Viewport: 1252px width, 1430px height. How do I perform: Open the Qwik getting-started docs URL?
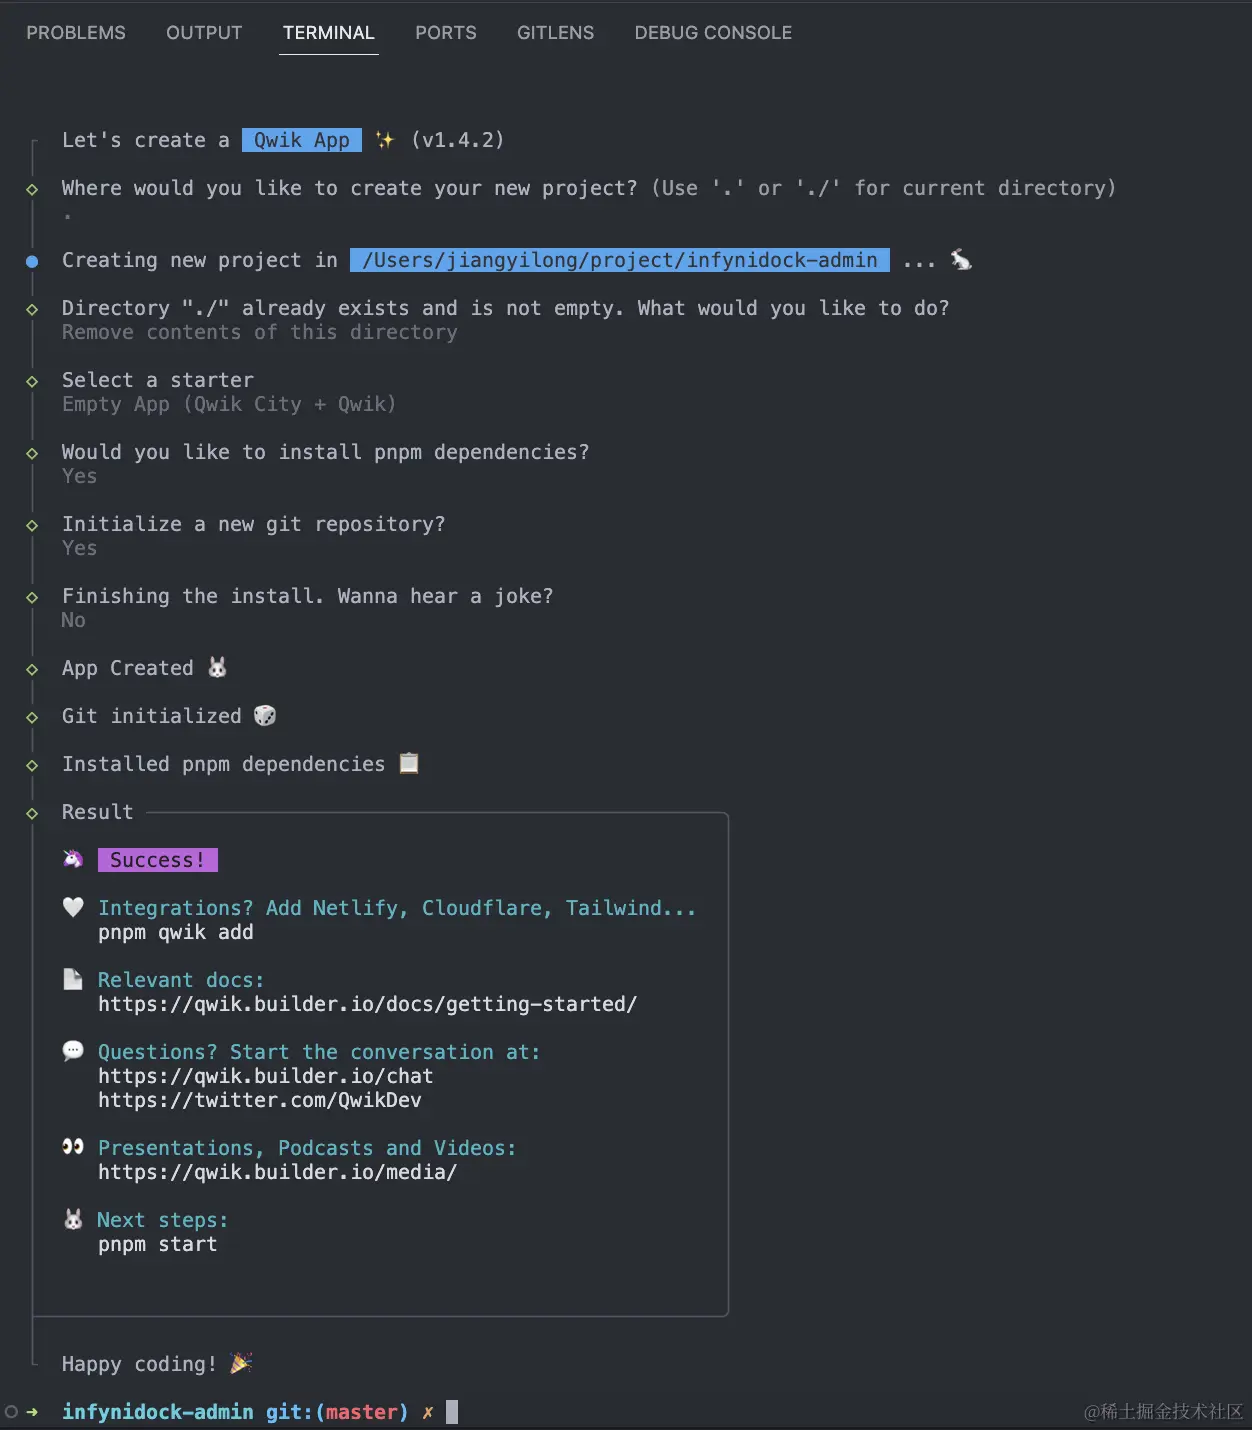tap(367, 1004)
